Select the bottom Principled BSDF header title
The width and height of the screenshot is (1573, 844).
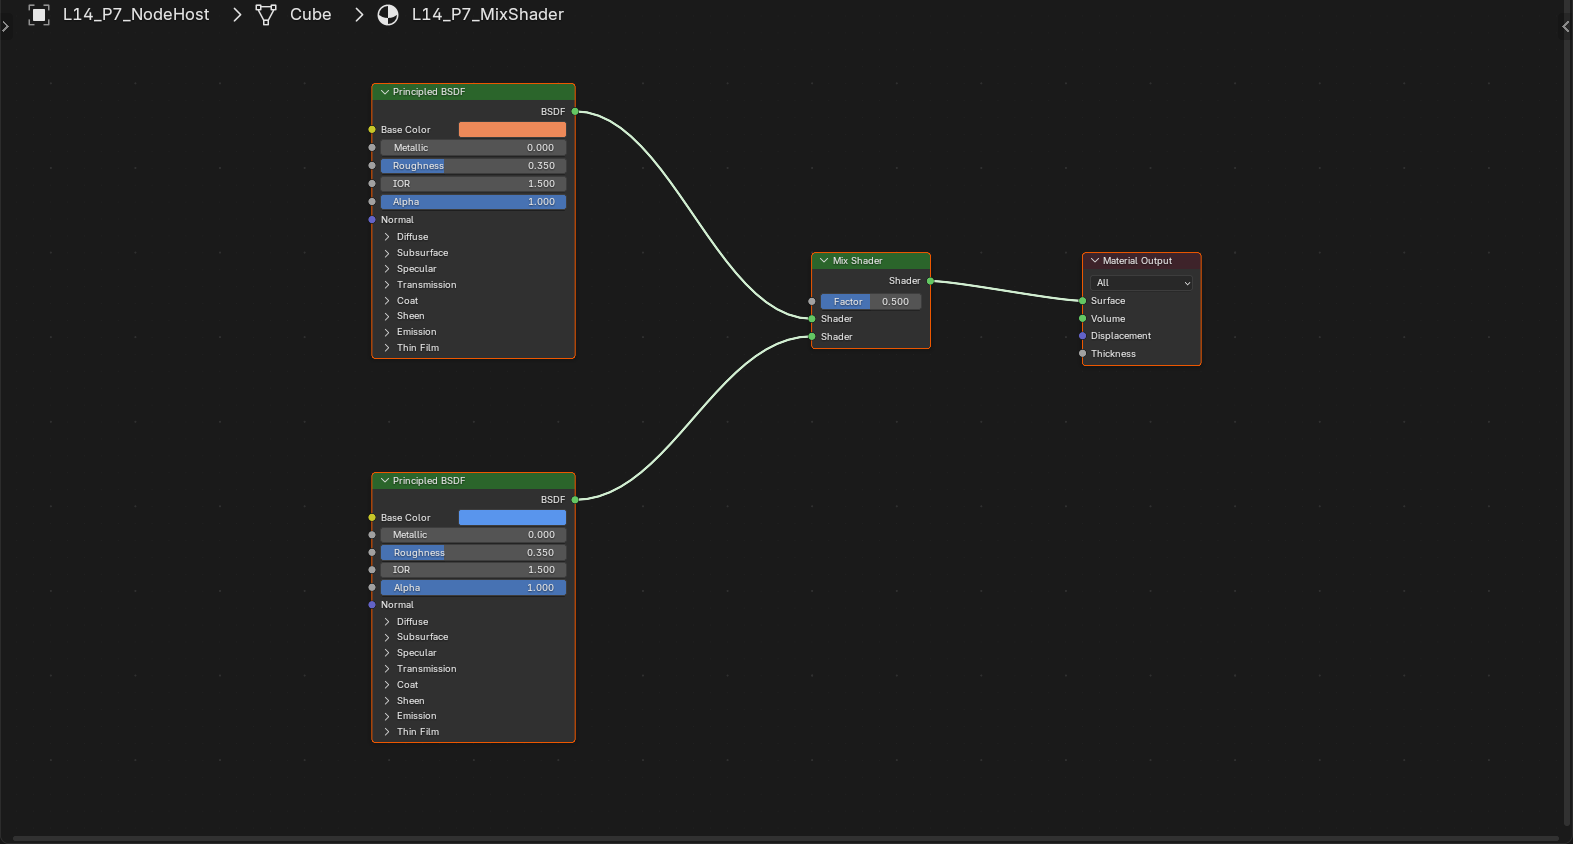pyautogui.click(x=429, y=481)
